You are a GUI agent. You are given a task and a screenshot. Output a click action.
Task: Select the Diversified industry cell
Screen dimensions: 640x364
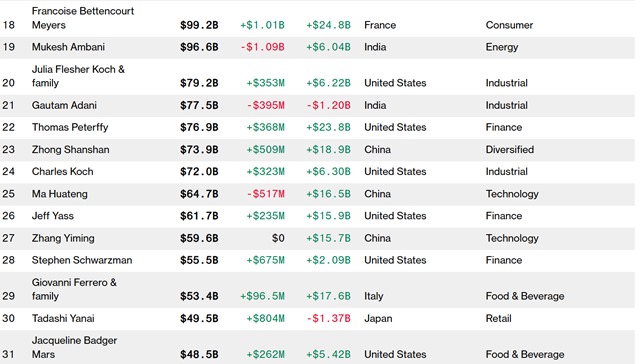[509, 149]
